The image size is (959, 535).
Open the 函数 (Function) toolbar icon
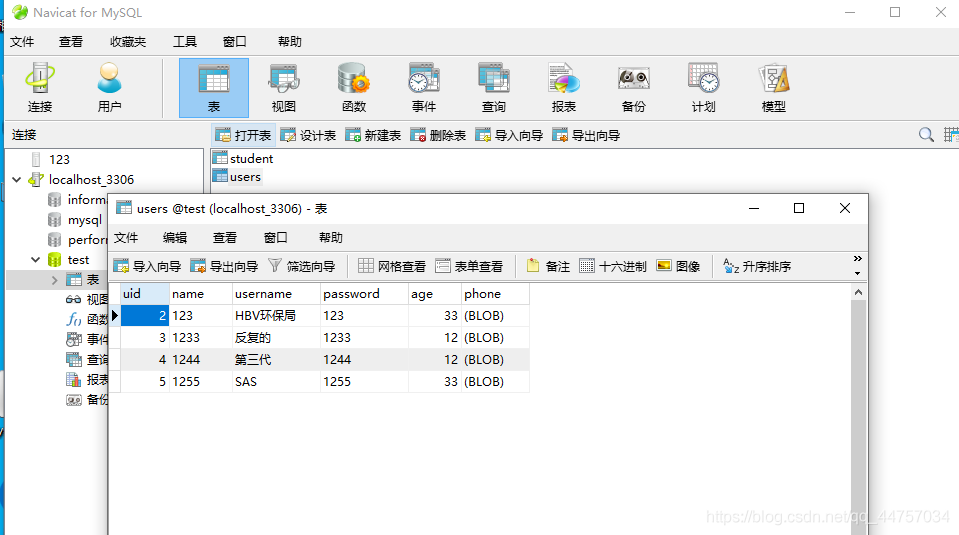point(354,88)
